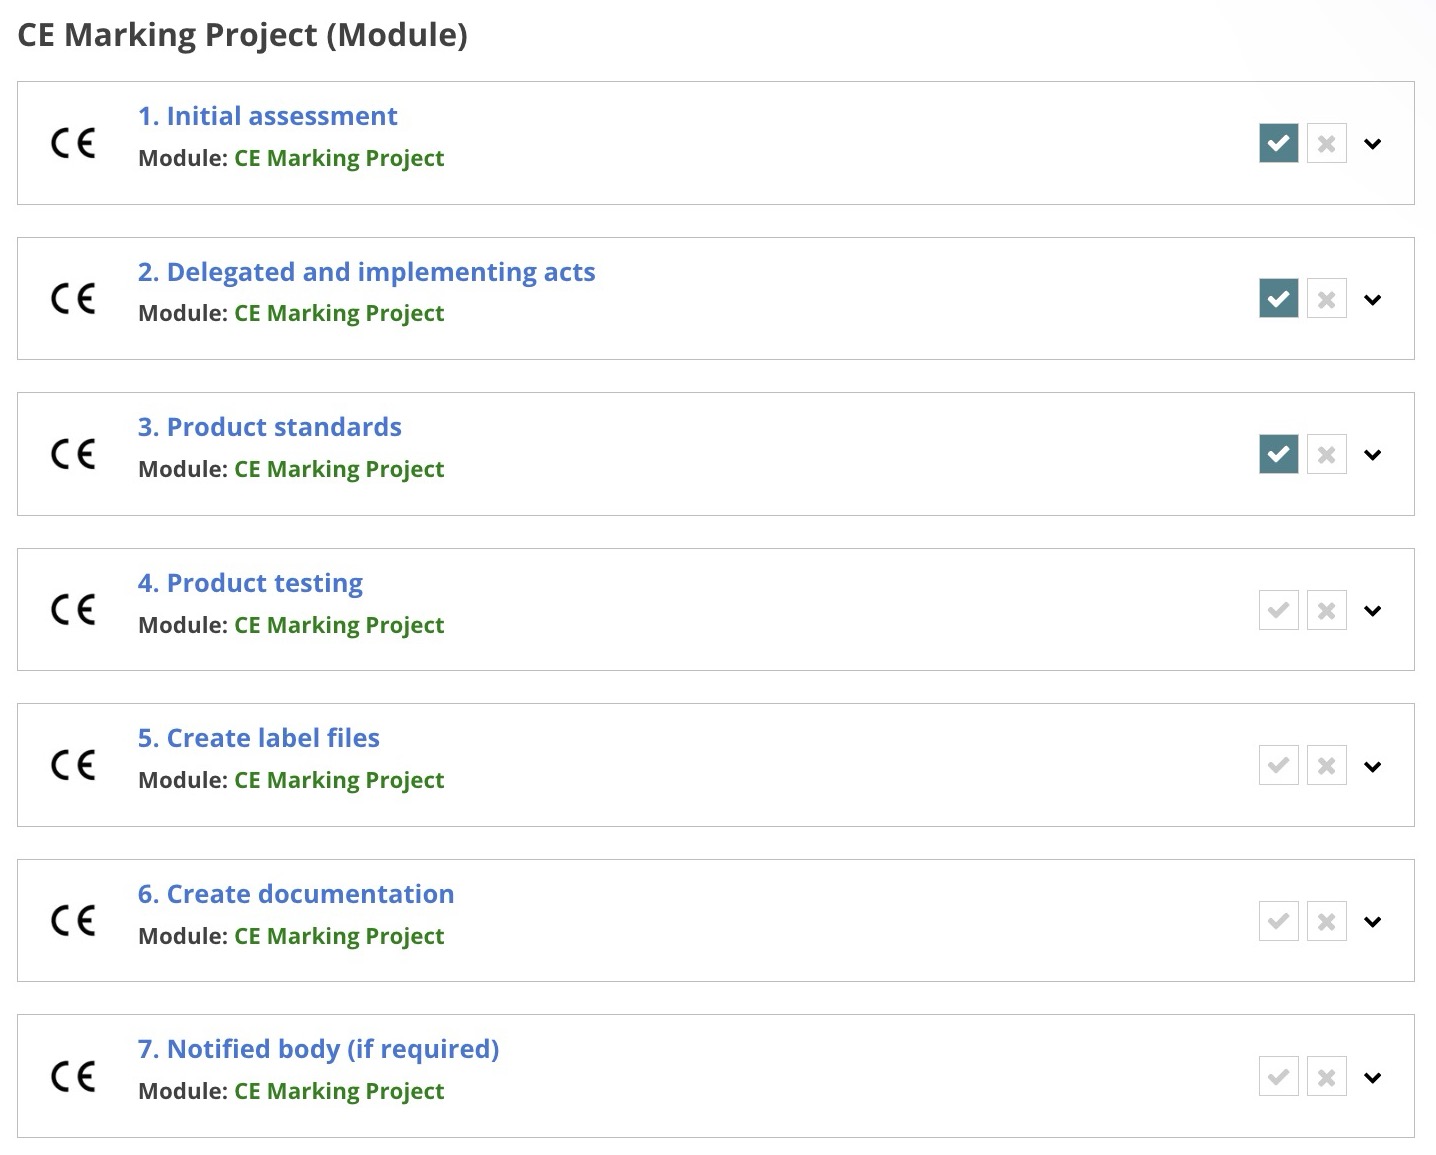1436x1155 pixels.
Task: Open CE Marking Project module under Initial assessment
Action: pos(339,158)
